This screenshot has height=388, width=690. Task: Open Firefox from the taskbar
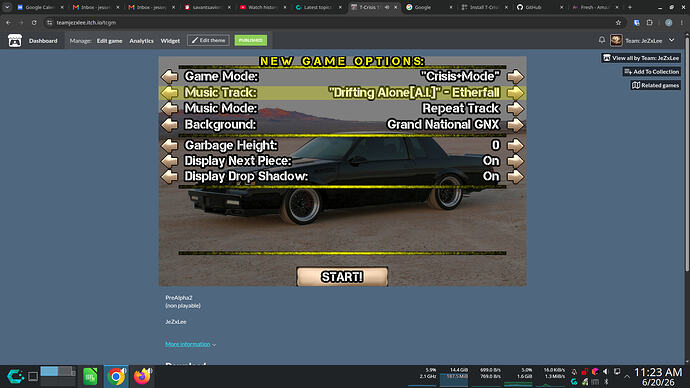142,377
